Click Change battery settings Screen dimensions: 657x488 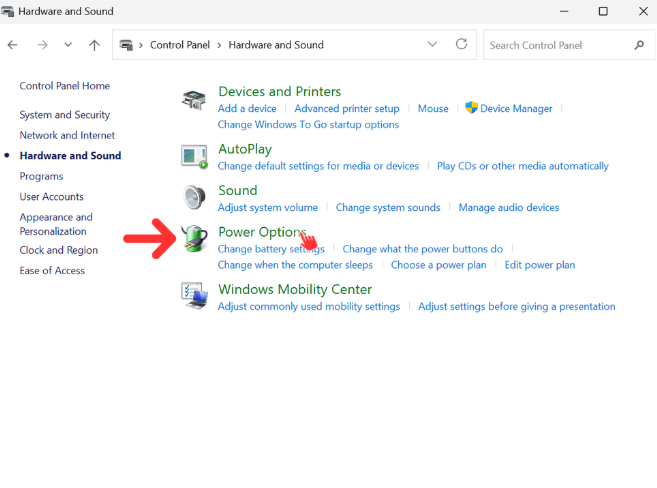click(x=271, y=249)
